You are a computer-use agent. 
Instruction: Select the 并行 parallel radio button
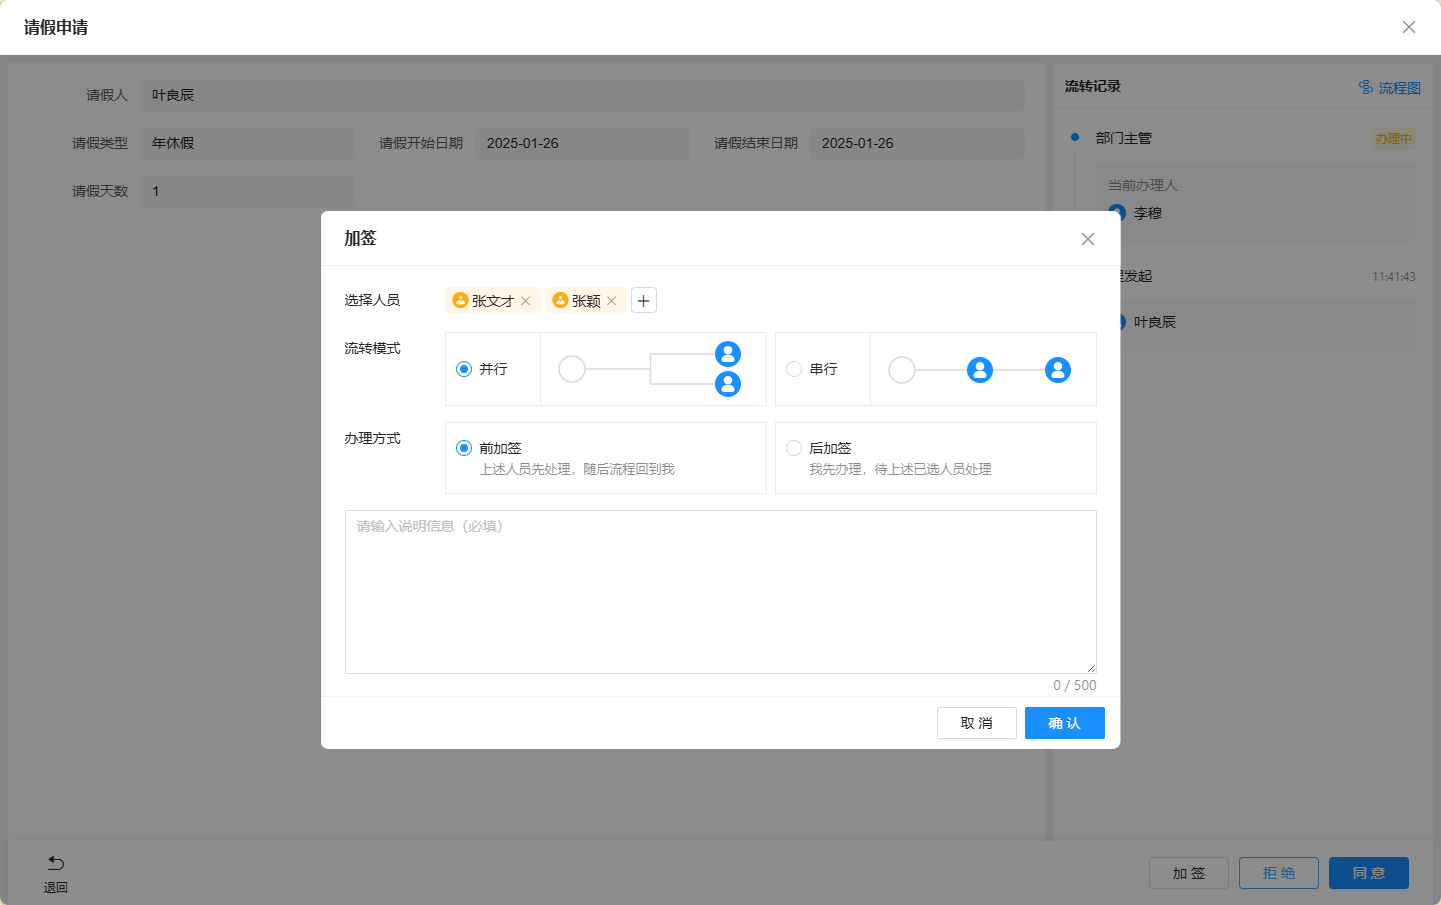[464, 369]
